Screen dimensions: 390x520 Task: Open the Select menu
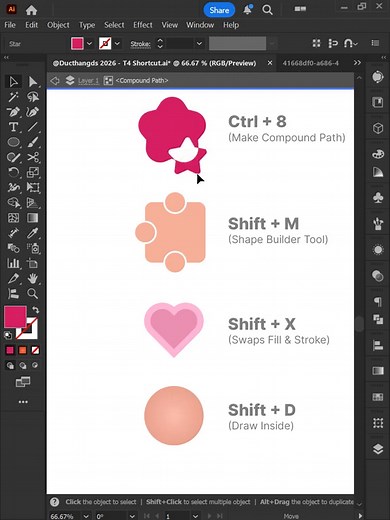pos(114,25)
